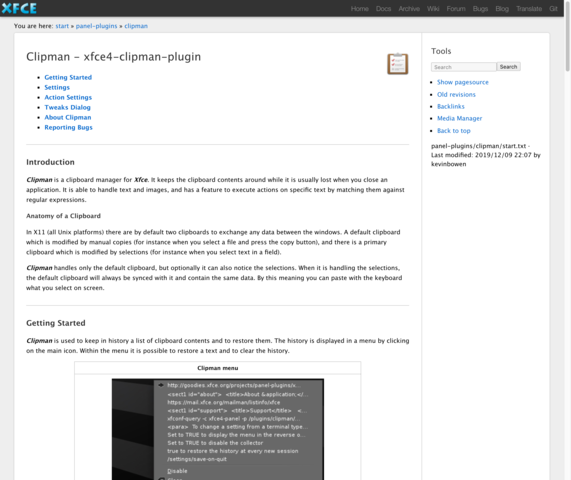
Task: Open the Bugs page in header
Action: [480, 9]
